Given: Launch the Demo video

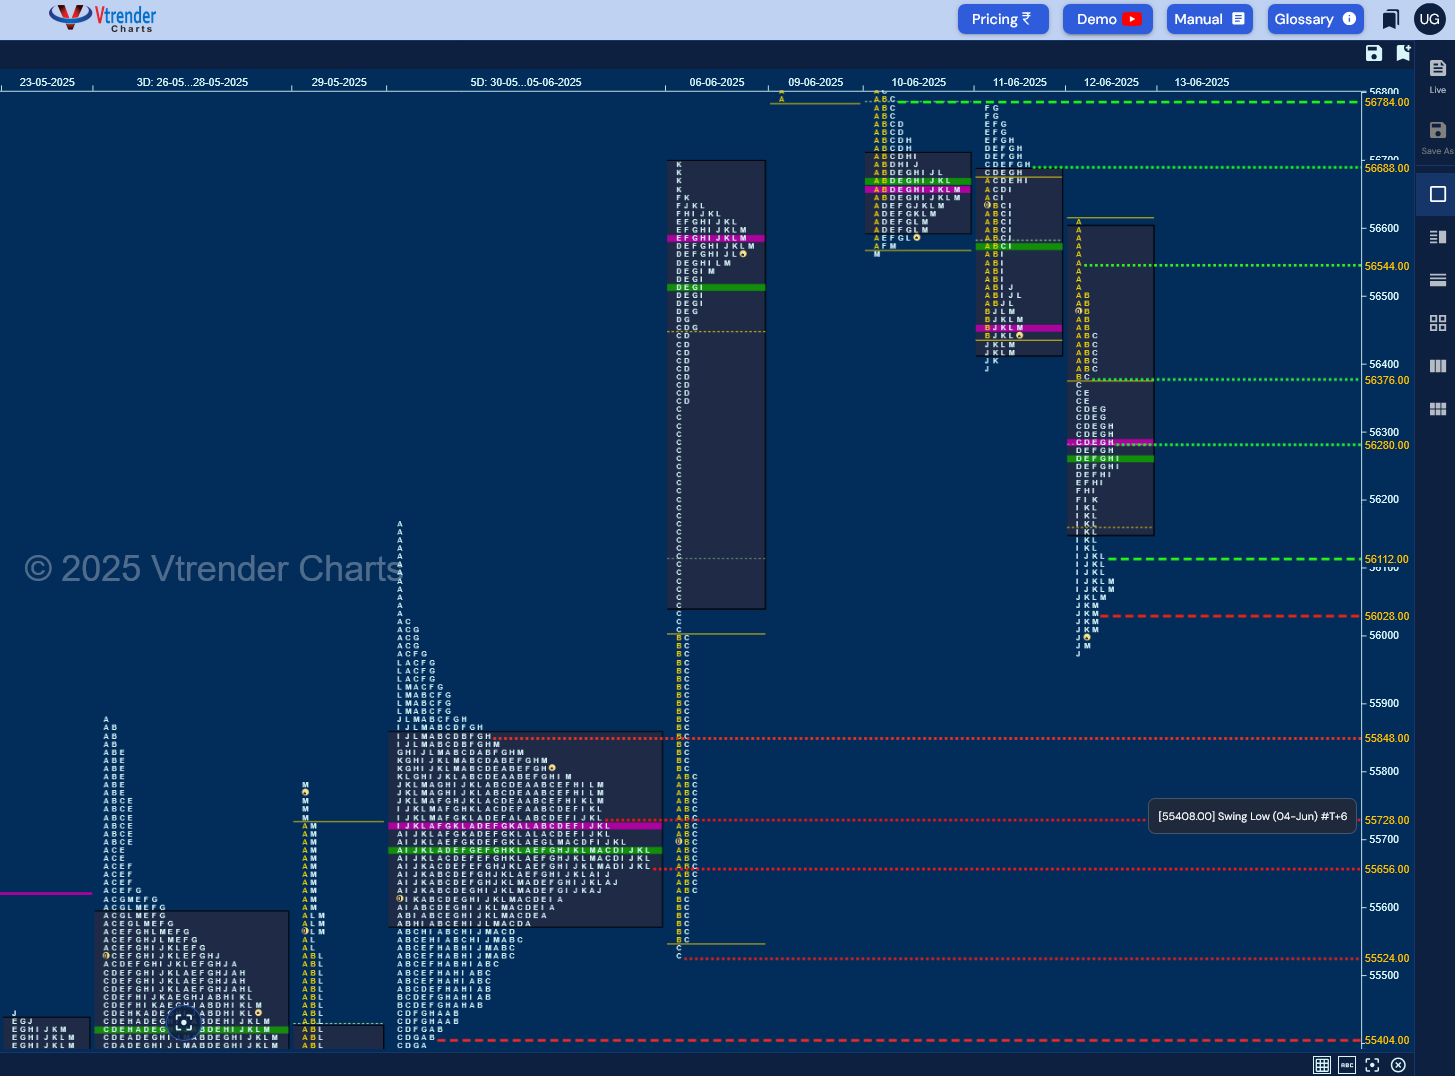Looking at the screenshot, I should [1108, 19].
